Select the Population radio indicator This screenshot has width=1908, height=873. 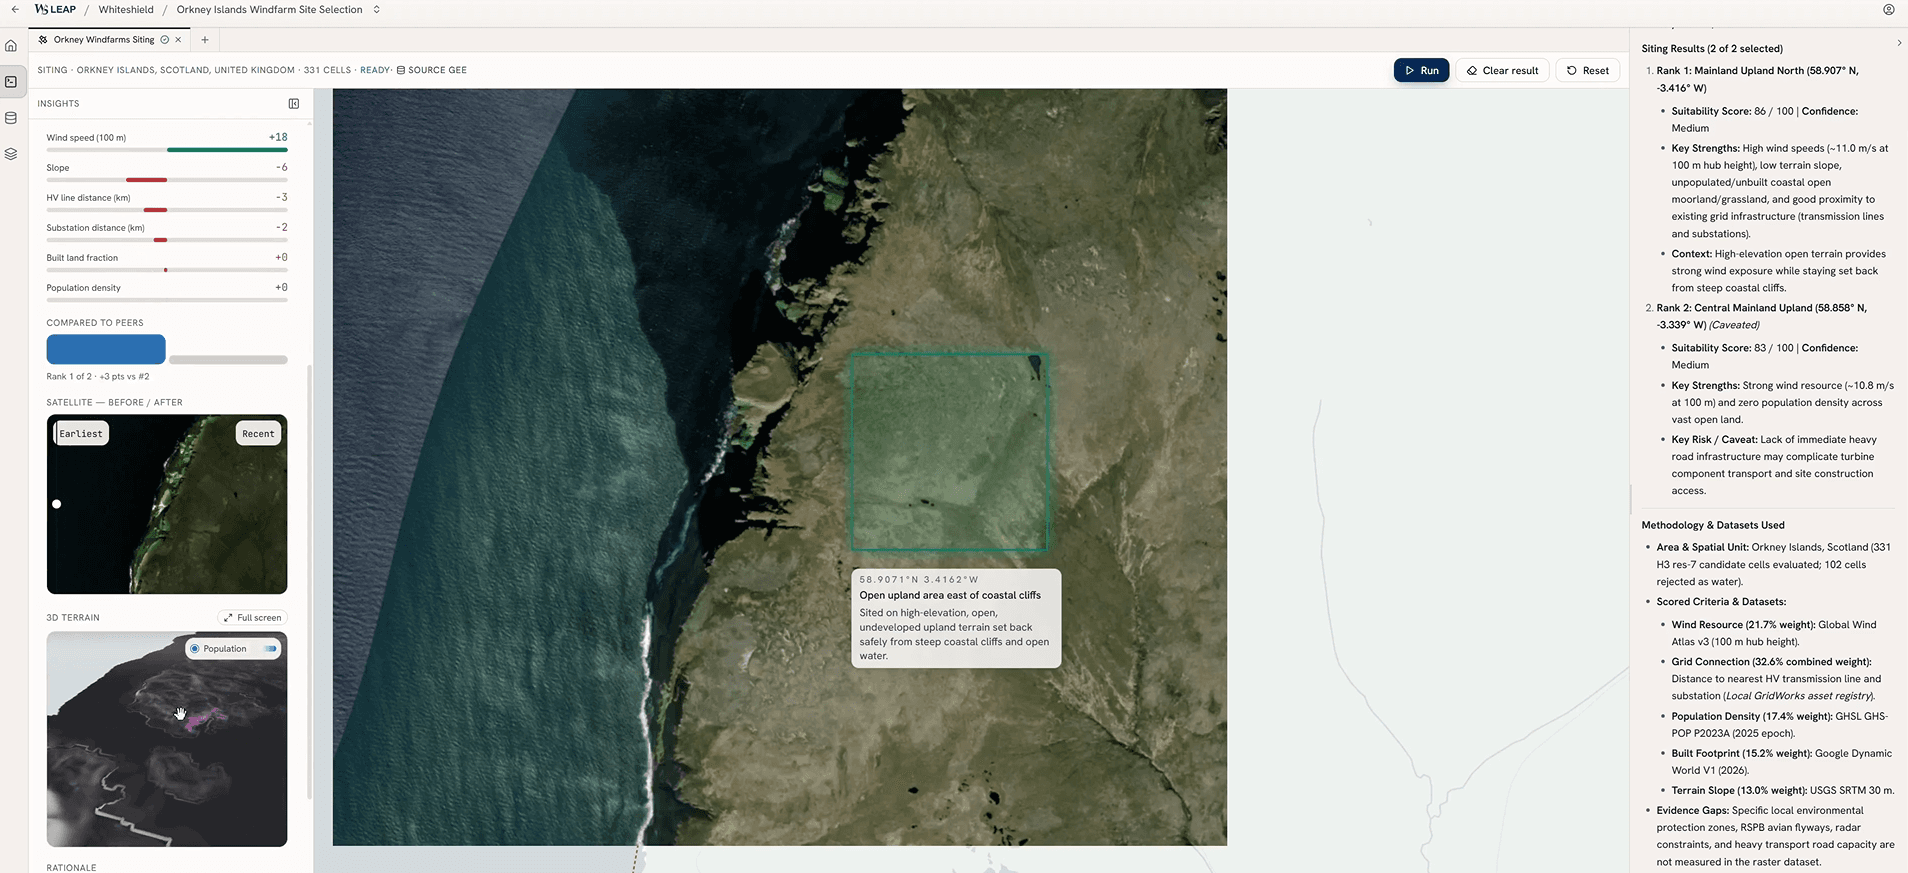click(195, 649)
